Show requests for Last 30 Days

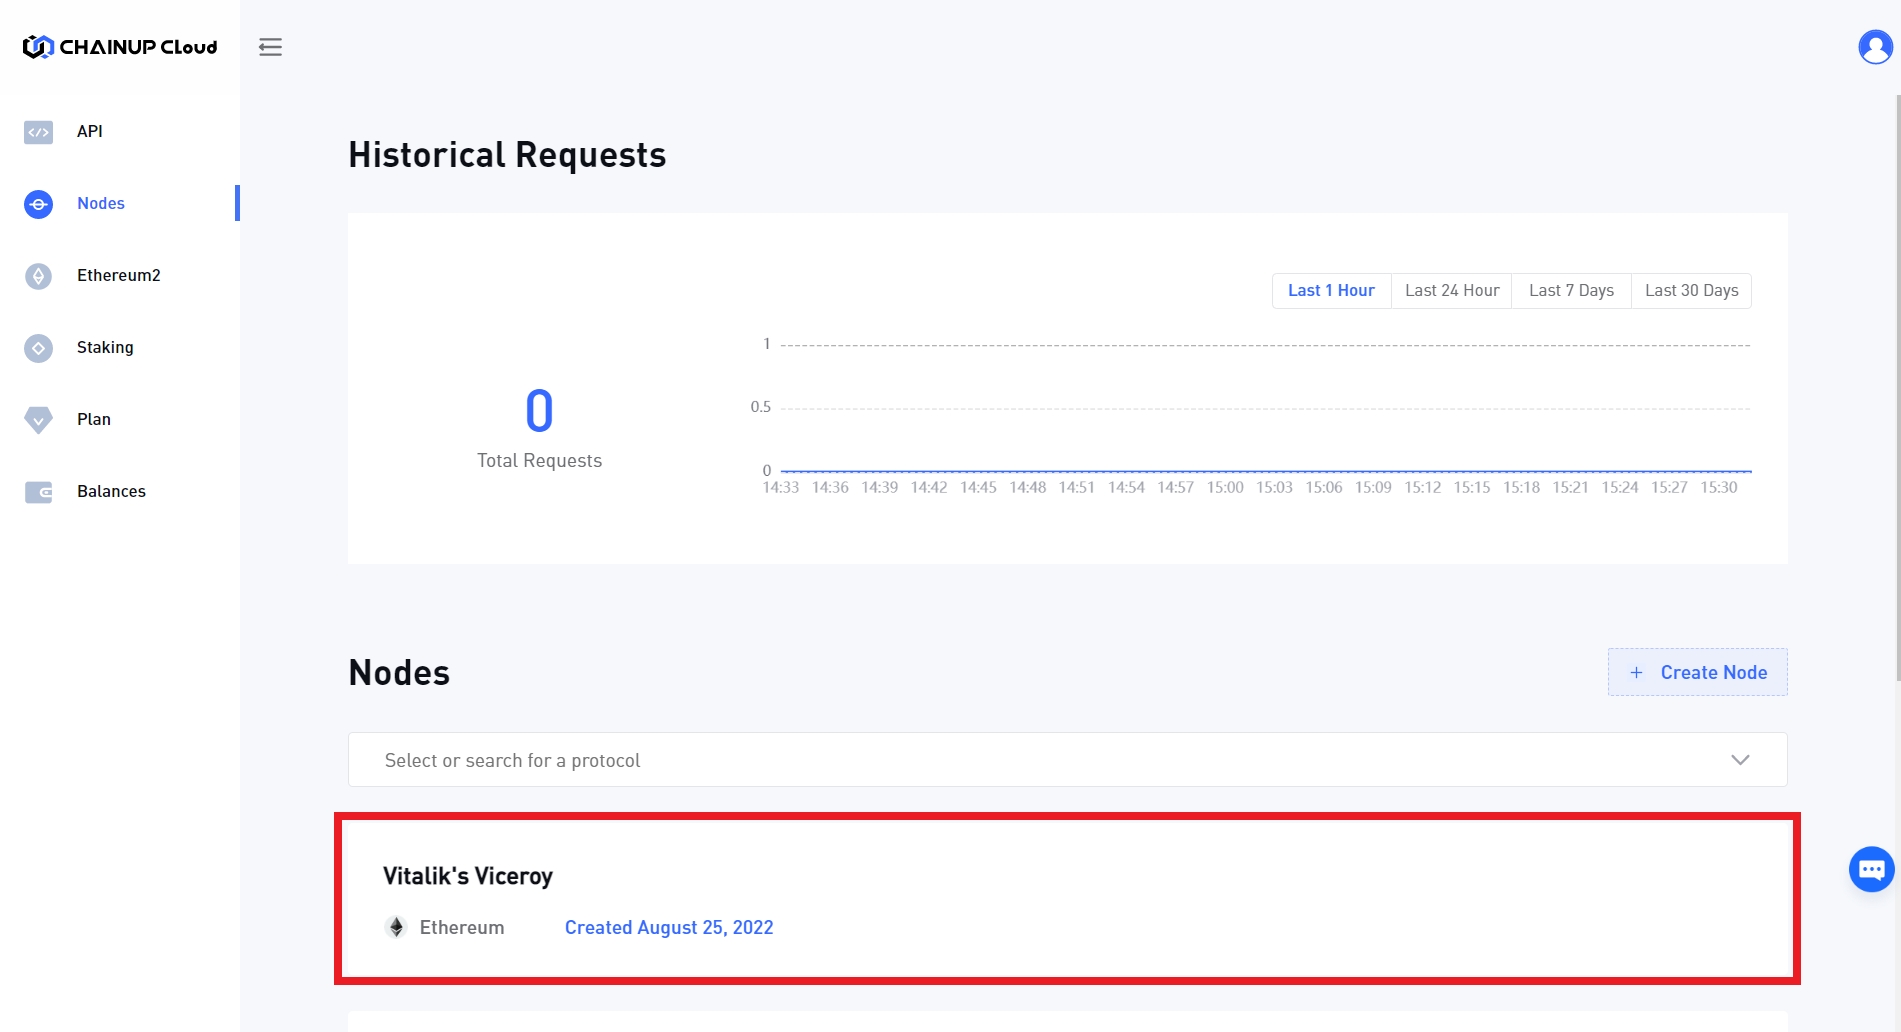point(1691,291)
